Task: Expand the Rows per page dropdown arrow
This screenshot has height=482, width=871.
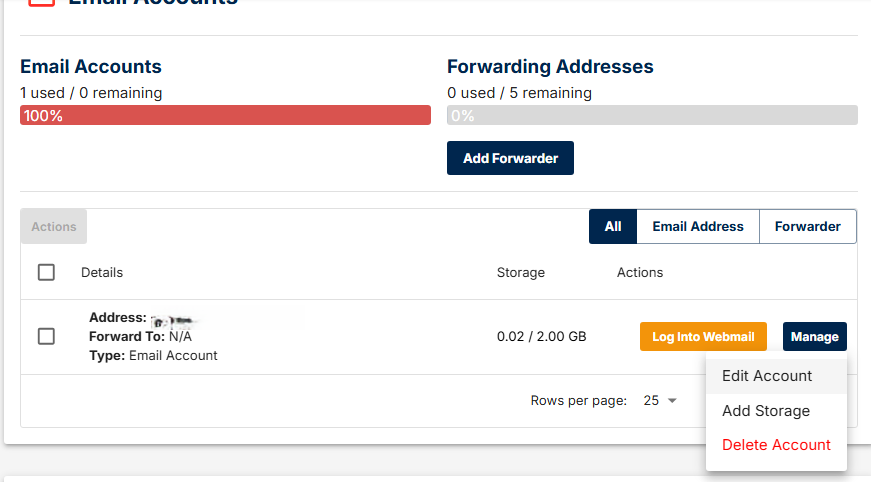Action: [672, 401]
